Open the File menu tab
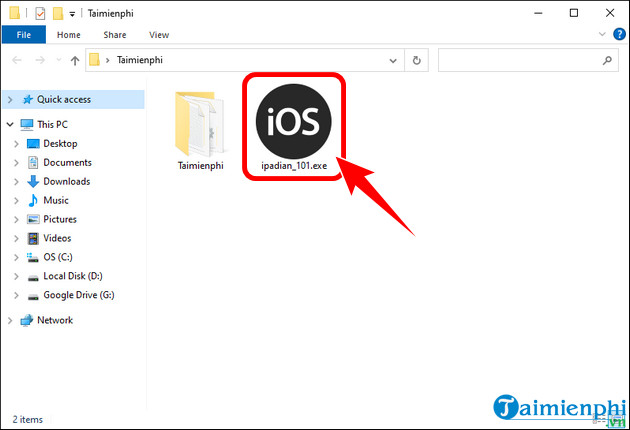The image size is (630, 430). (x=24, y=35)
